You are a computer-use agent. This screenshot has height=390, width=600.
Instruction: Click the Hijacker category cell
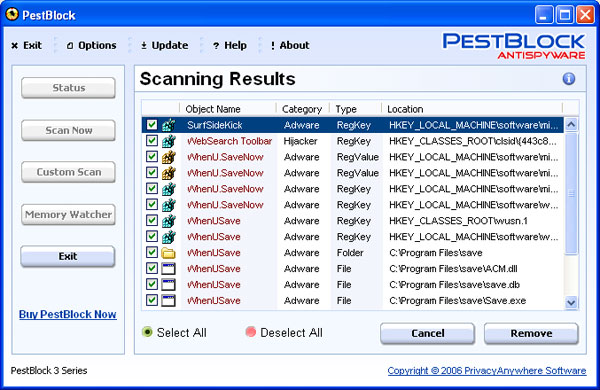pyautogui.click(x=300, y=141)
